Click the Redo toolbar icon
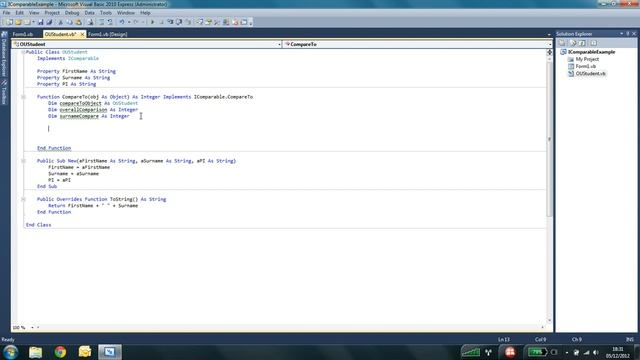 (136, 22)
